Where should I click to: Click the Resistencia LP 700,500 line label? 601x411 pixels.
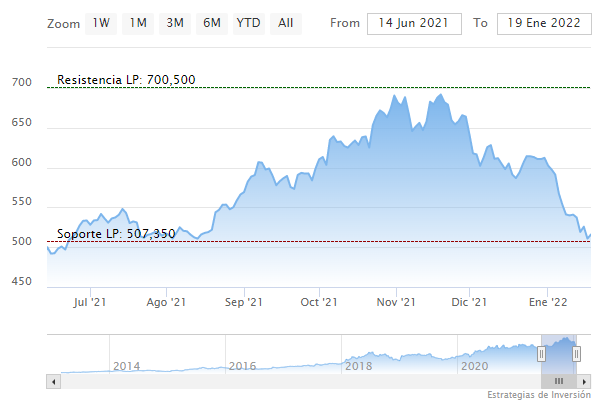click(126, 79)
